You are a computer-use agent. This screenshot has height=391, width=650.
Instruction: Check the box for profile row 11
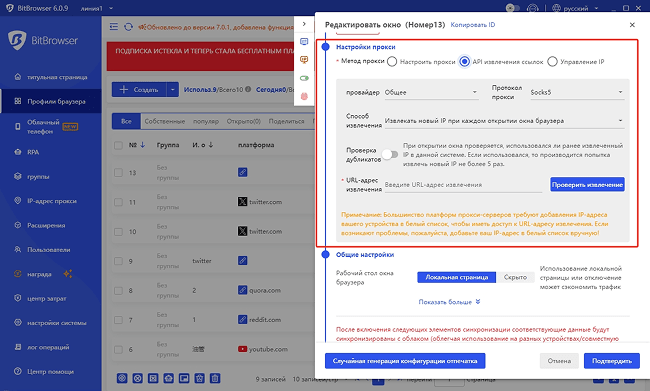tap(119, 202)
